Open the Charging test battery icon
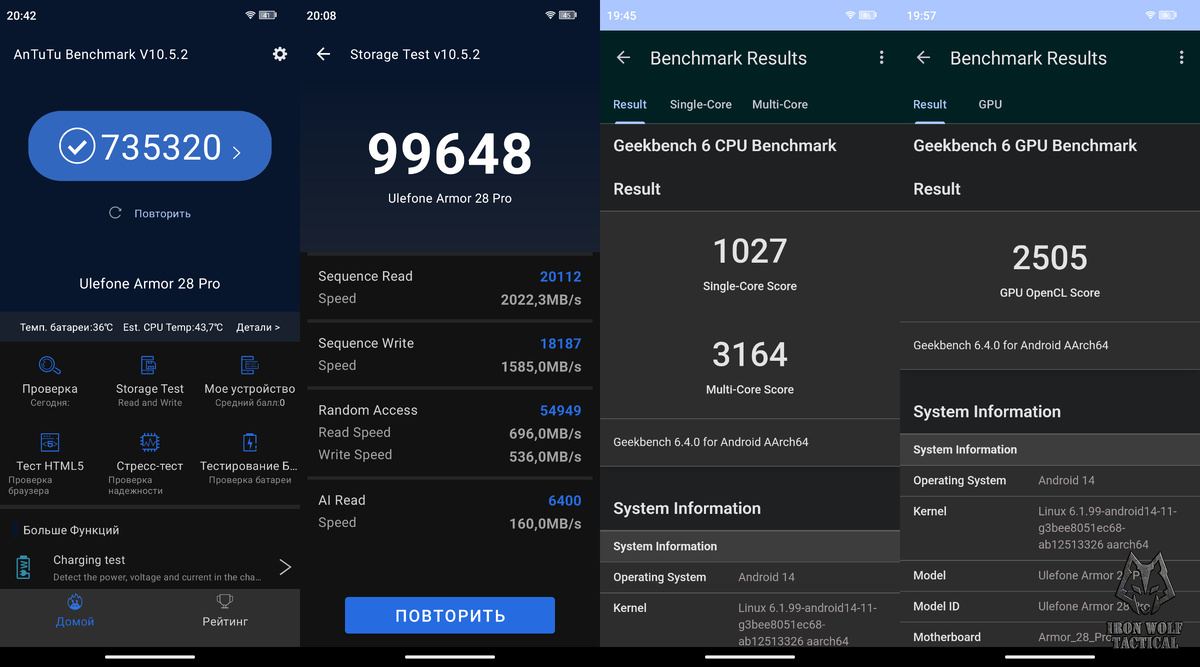 (x=24, y=568)
